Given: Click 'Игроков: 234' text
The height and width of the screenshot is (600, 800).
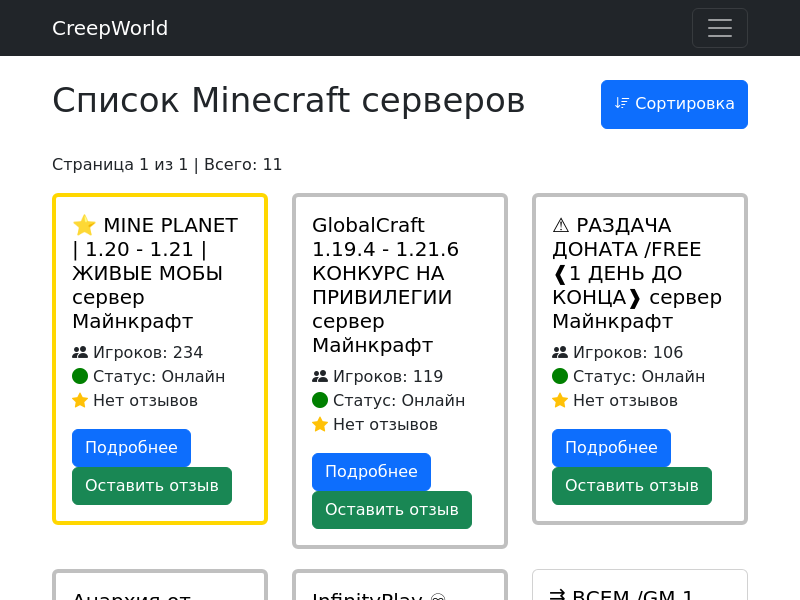Looking at the screenshot, I should coord(148,352).
